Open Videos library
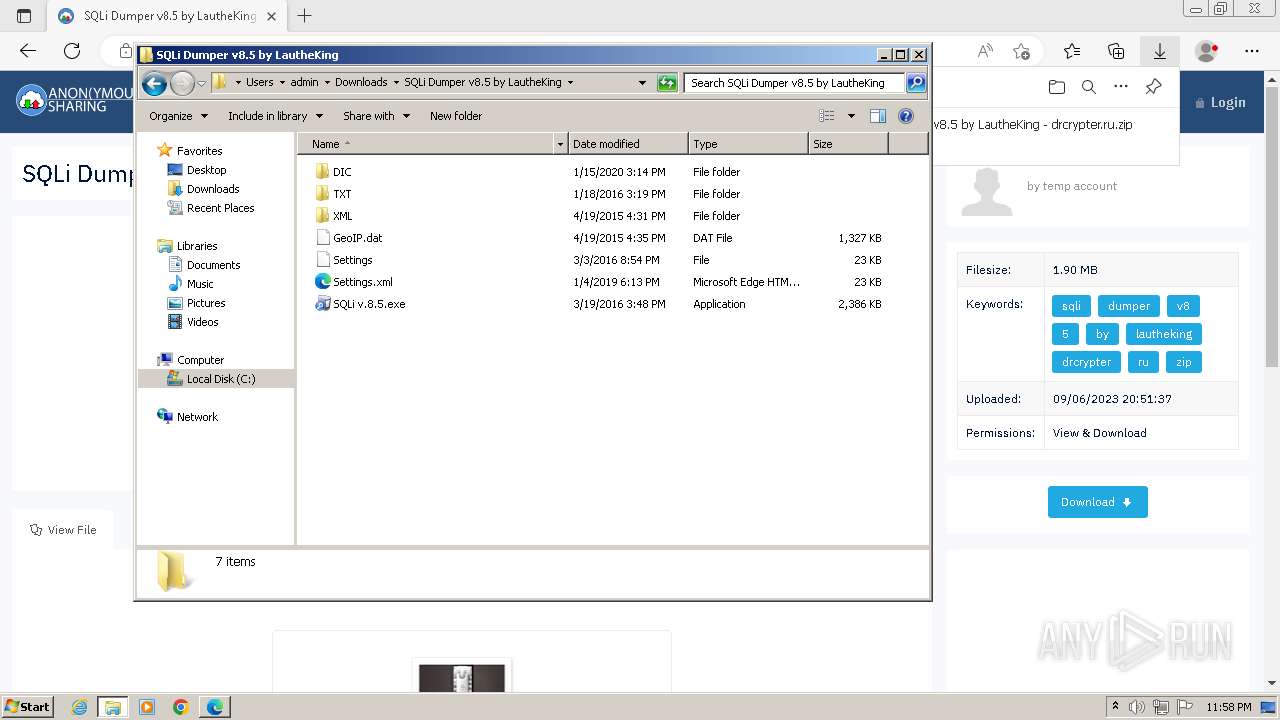This screenshot has width=1280, height=720. pyautogui.click(x=202, y=322)
